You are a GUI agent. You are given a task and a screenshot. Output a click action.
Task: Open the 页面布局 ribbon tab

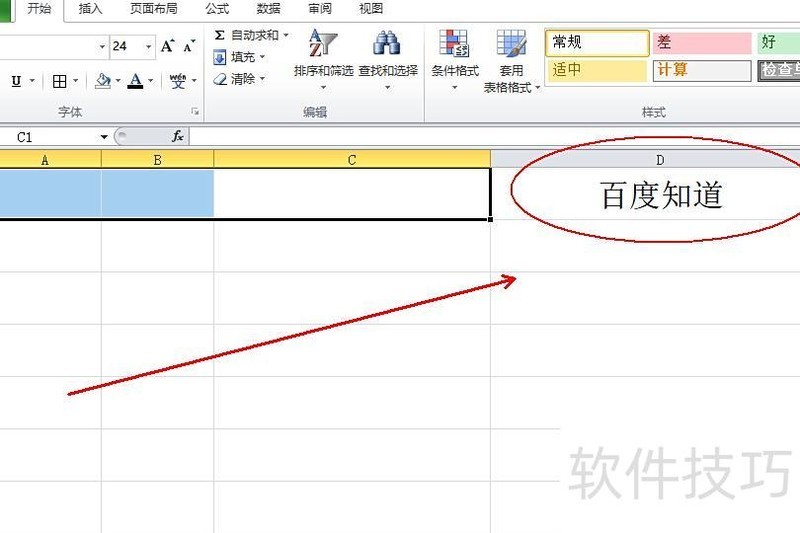tap(154, 9)
